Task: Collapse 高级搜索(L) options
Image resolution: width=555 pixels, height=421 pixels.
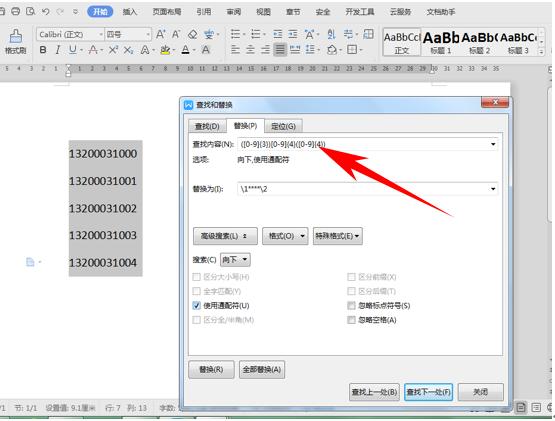Action: coord(225,236)
